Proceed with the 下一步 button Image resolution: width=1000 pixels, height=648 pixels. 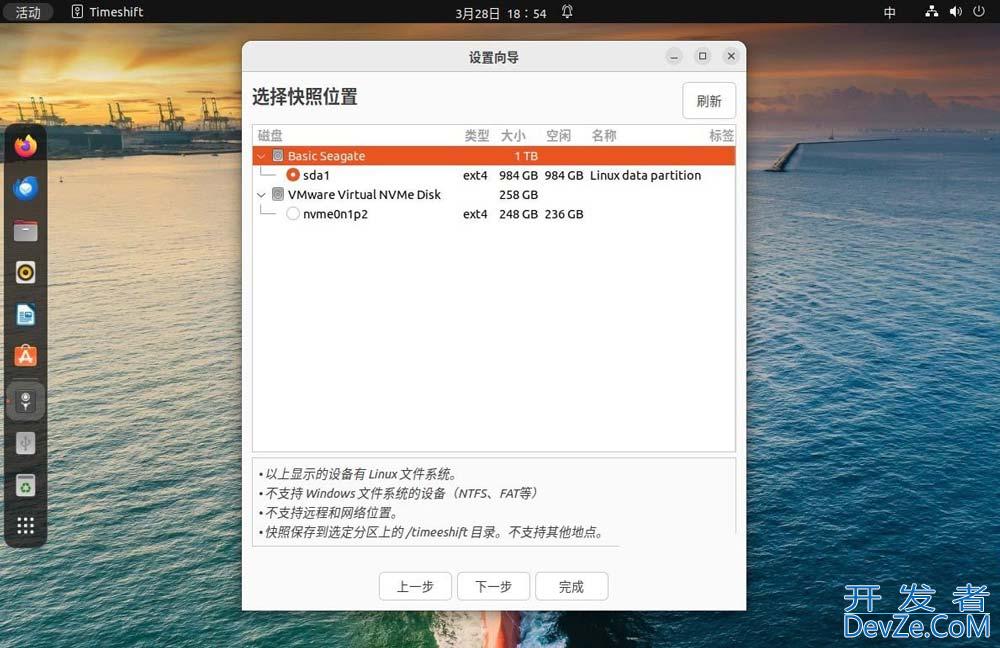click(x=494, y=586)
